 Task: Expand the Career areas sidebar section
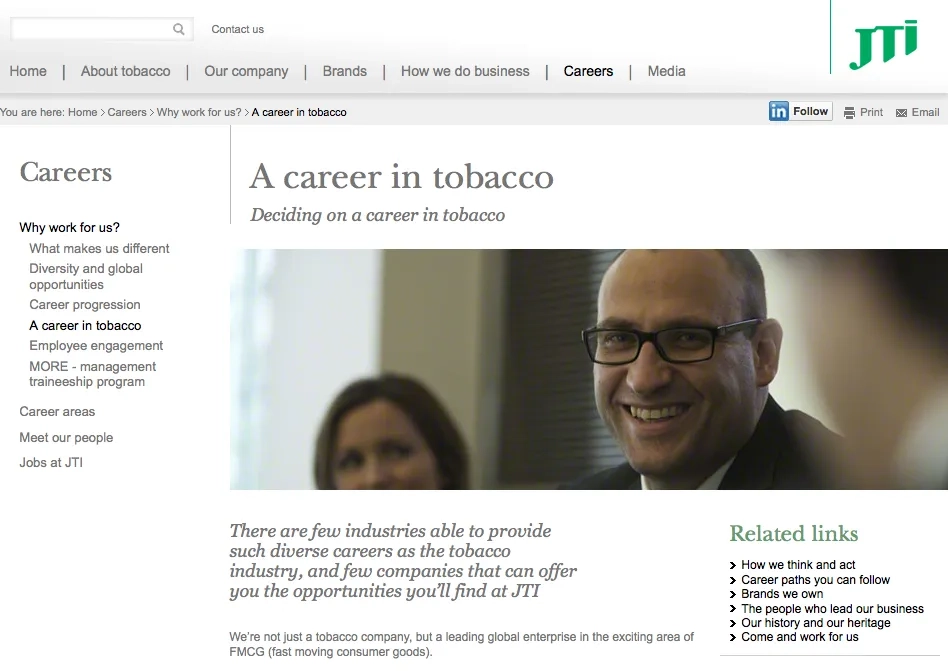[x=57, y=411]
